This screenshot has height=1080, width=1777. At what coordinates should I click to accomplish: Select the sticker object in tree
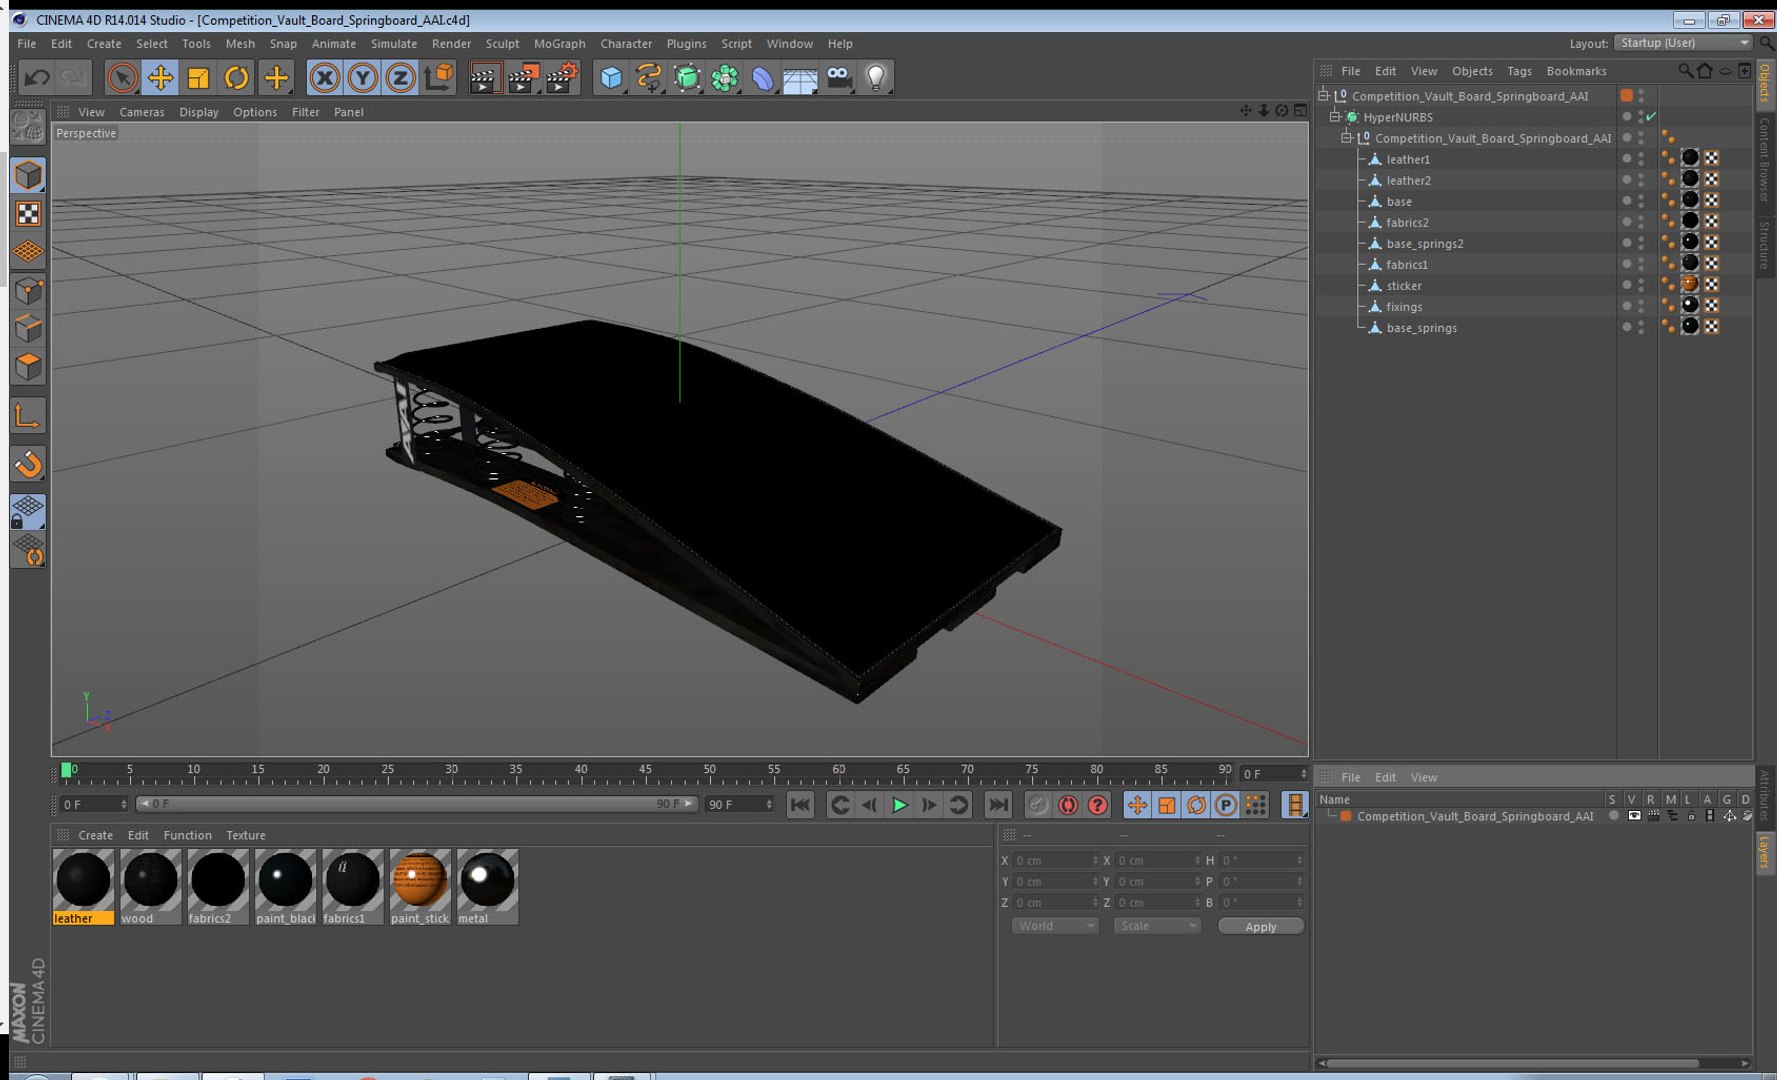(1403, 286)
